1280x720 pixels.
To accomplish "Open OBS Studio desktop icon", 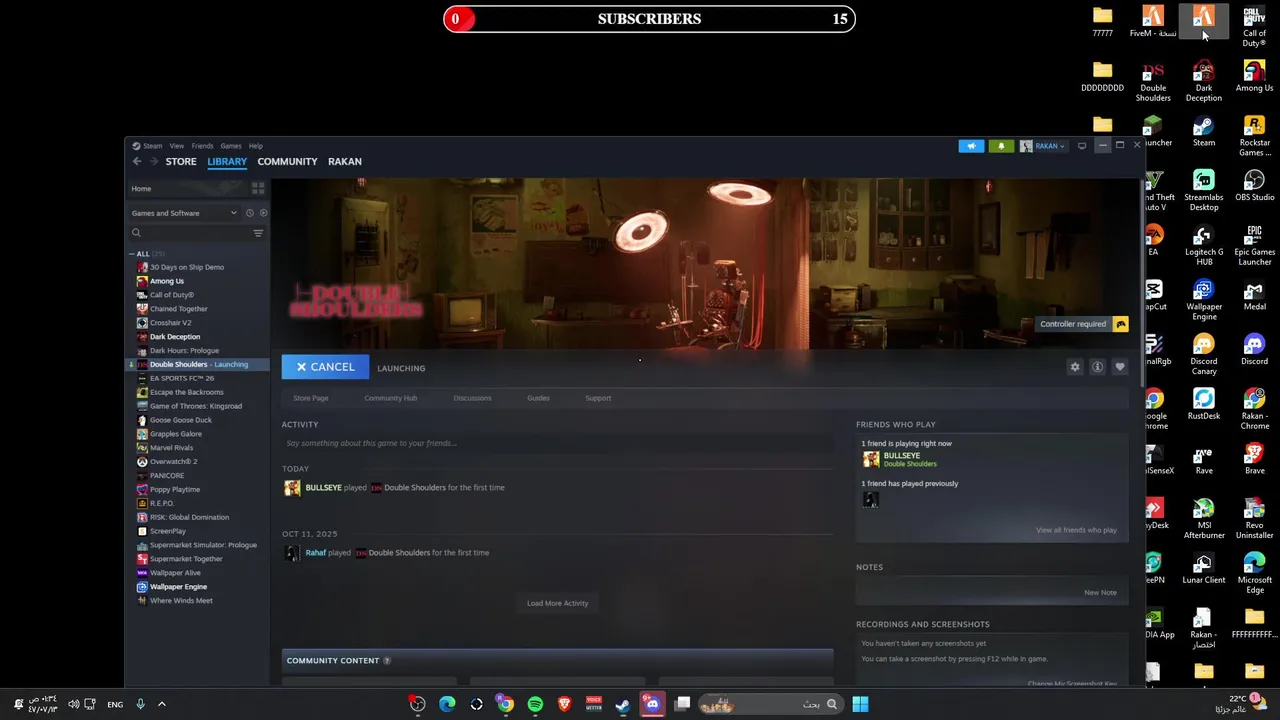I will pyautogui.click(x=1254, y=186).
